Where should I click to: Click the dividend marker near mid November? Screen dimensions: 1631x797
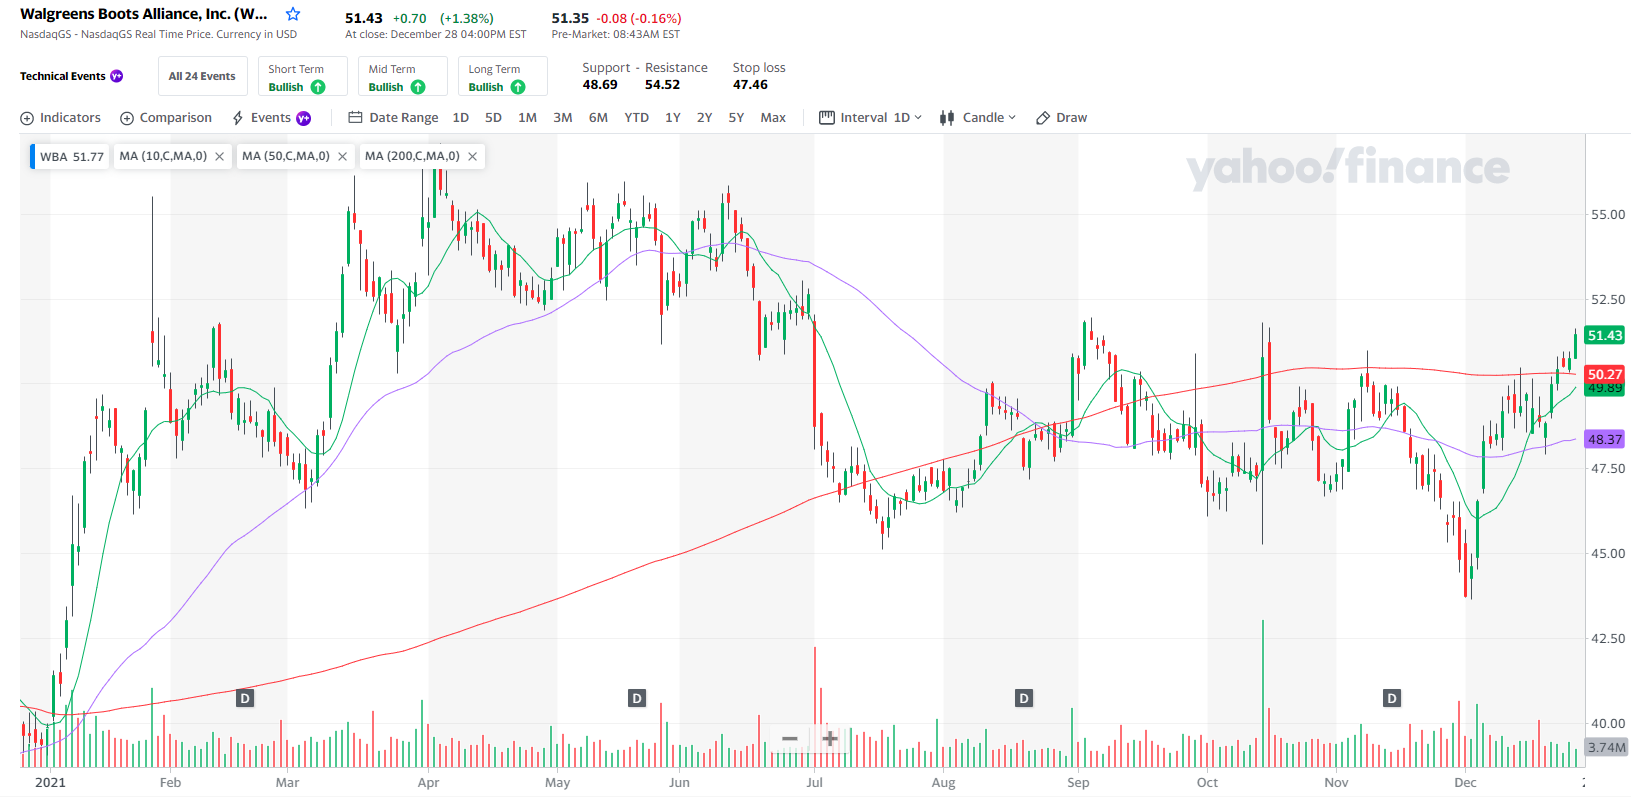1391,698
